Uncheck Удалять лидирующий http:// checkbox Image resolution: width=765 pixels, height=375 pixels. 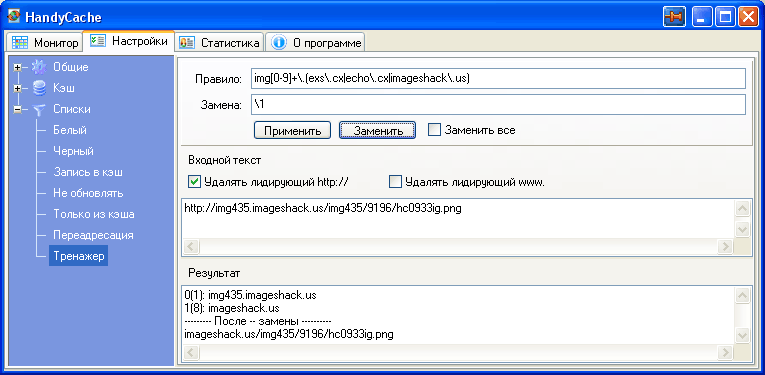[194, 182]
